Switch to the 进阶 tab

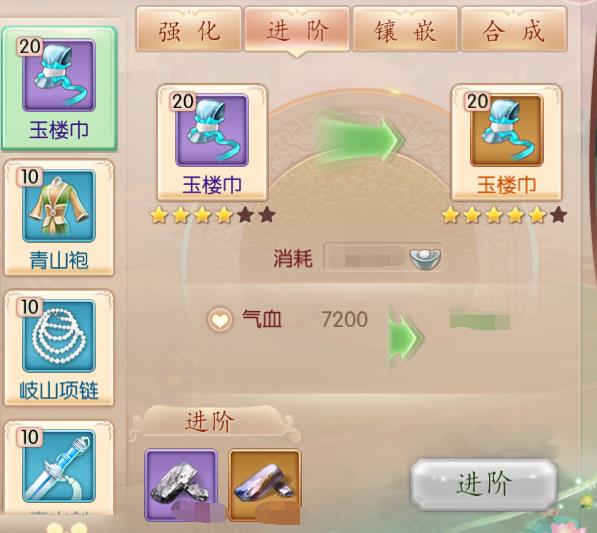[297, 29]
